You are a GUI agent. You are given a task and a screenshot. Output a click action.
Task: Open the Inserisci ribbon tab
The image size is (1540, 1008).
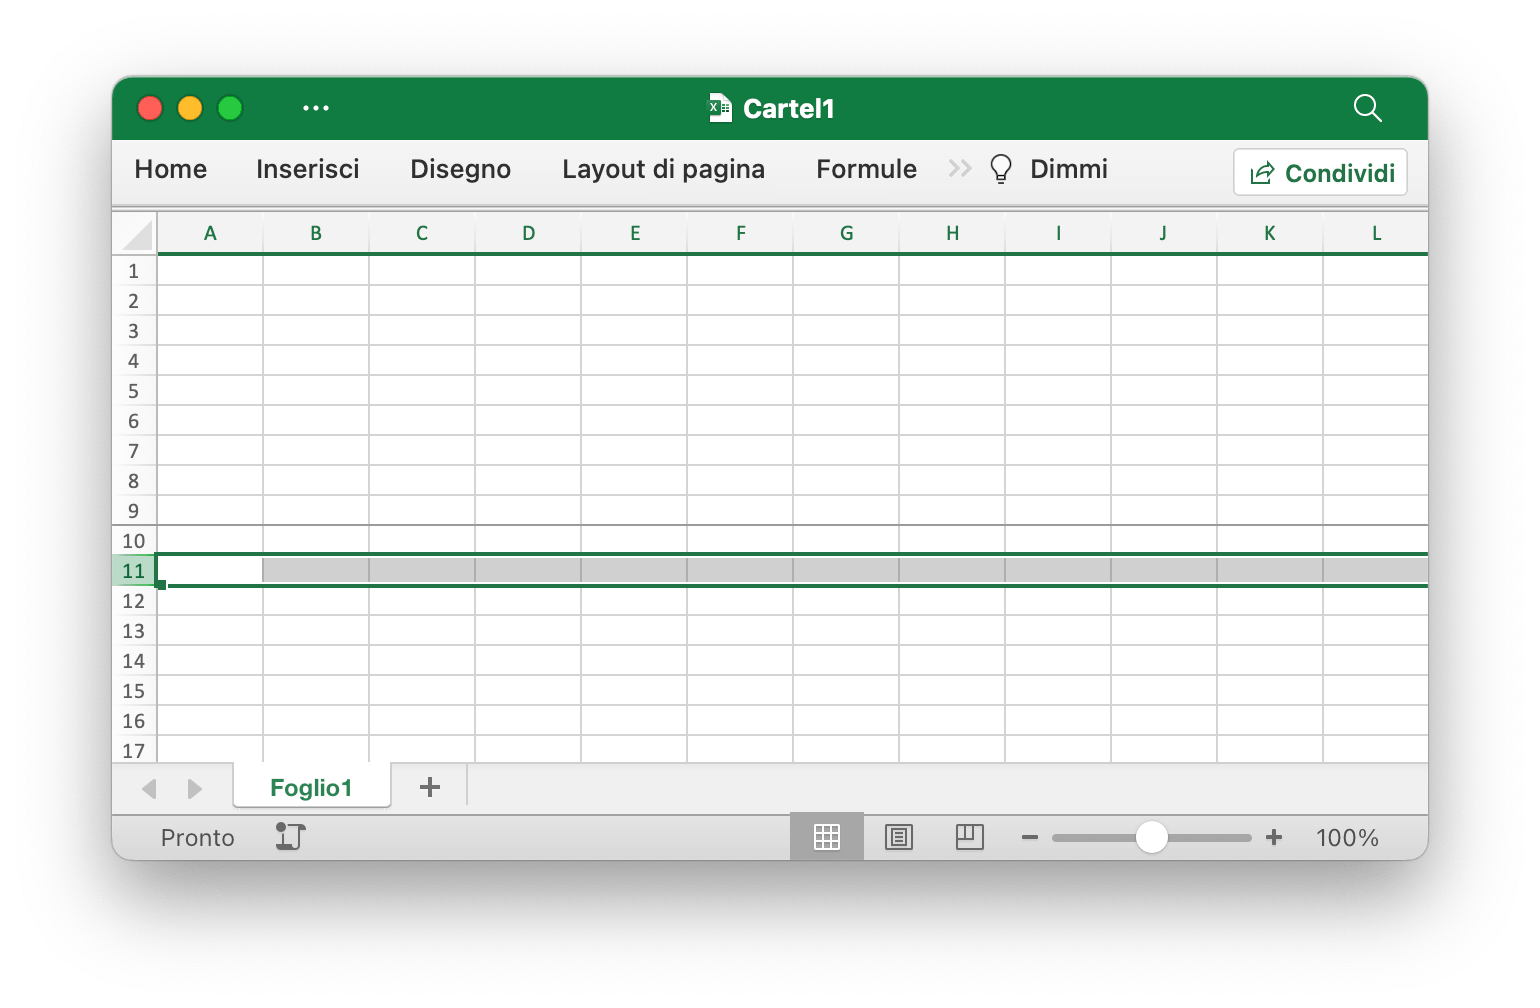pos(308,169)
